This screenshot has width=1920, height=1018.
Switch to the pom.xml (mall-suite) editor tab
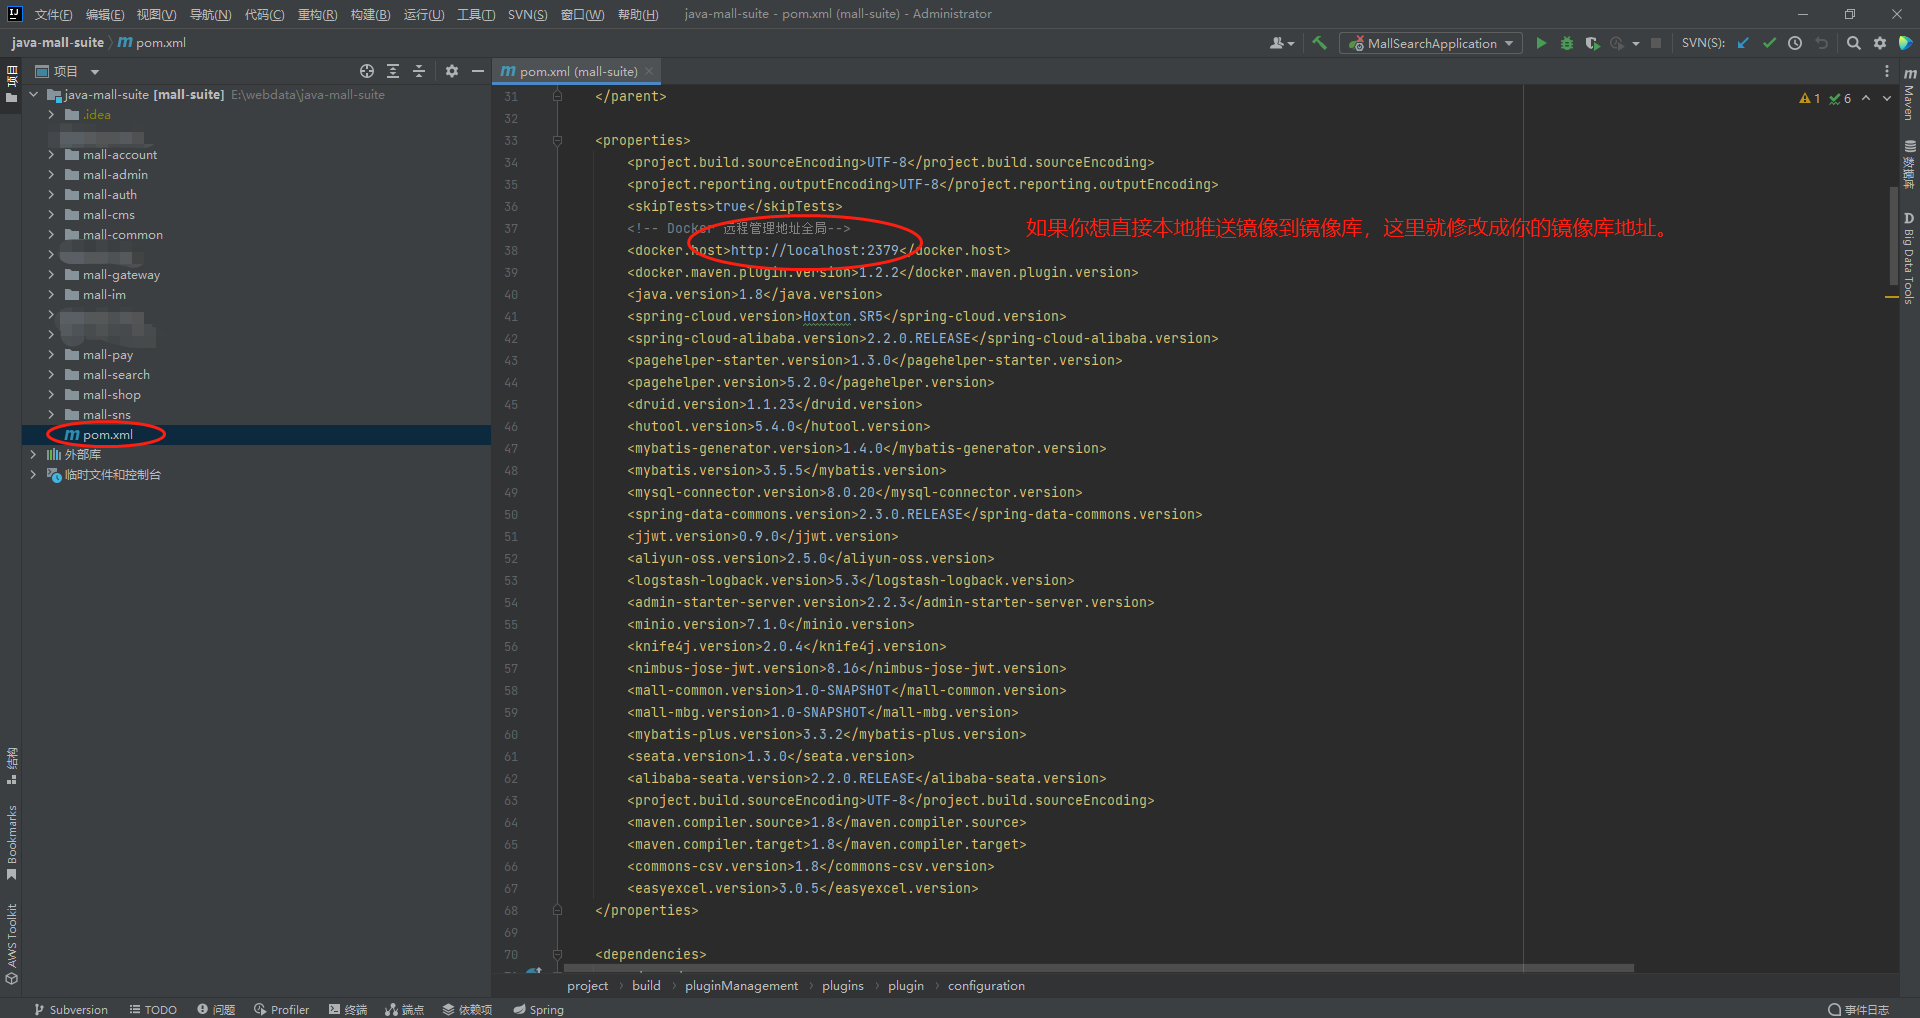577,71
